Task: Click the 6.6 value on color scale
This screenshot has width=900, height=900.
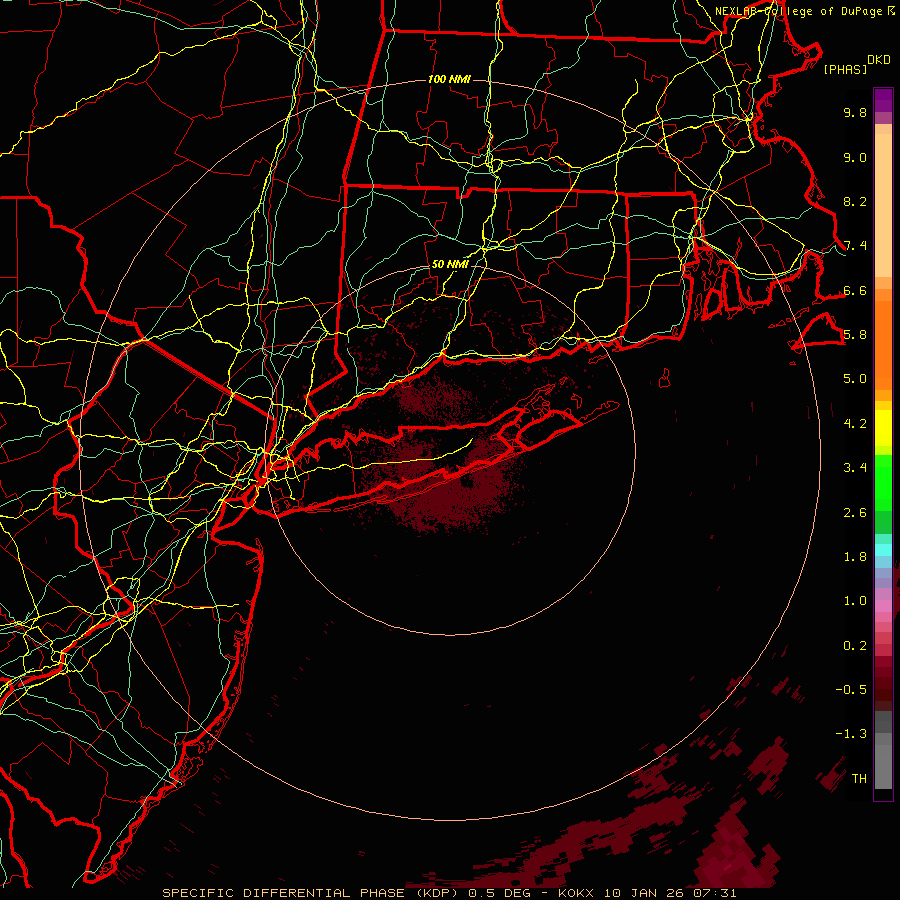Action: (855, 290)
